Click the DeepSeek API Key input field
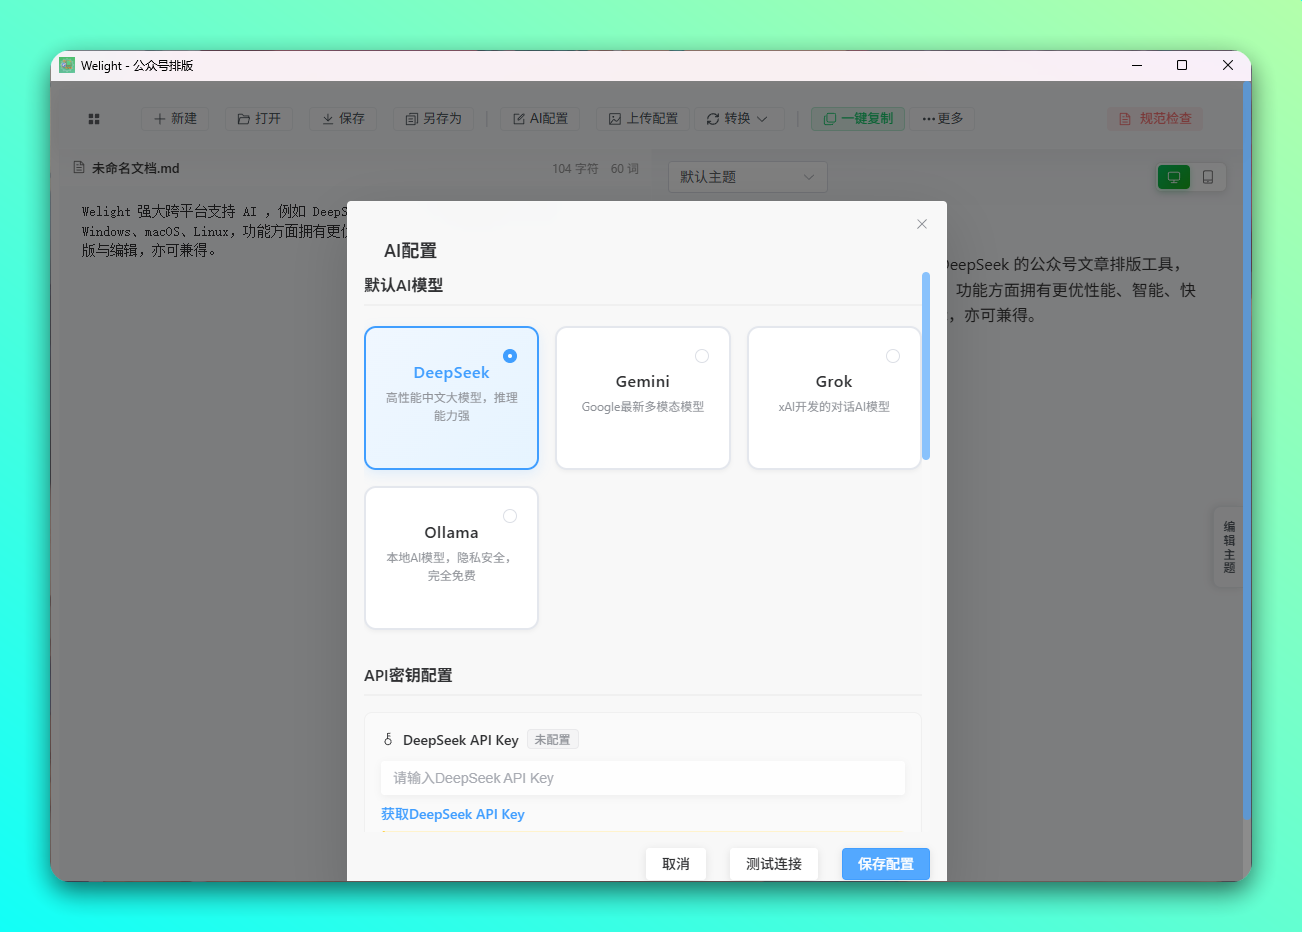 coord(643,778)
